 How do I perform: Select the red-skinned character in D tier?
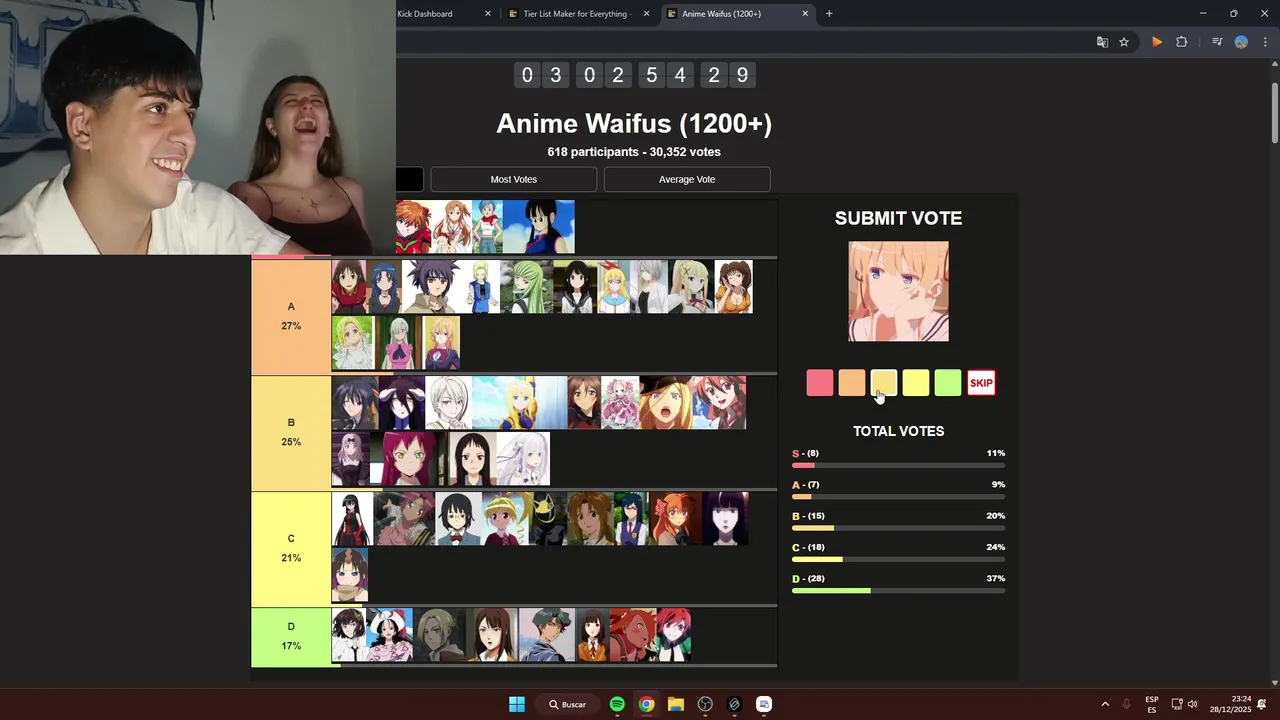(x=632, y=635)
